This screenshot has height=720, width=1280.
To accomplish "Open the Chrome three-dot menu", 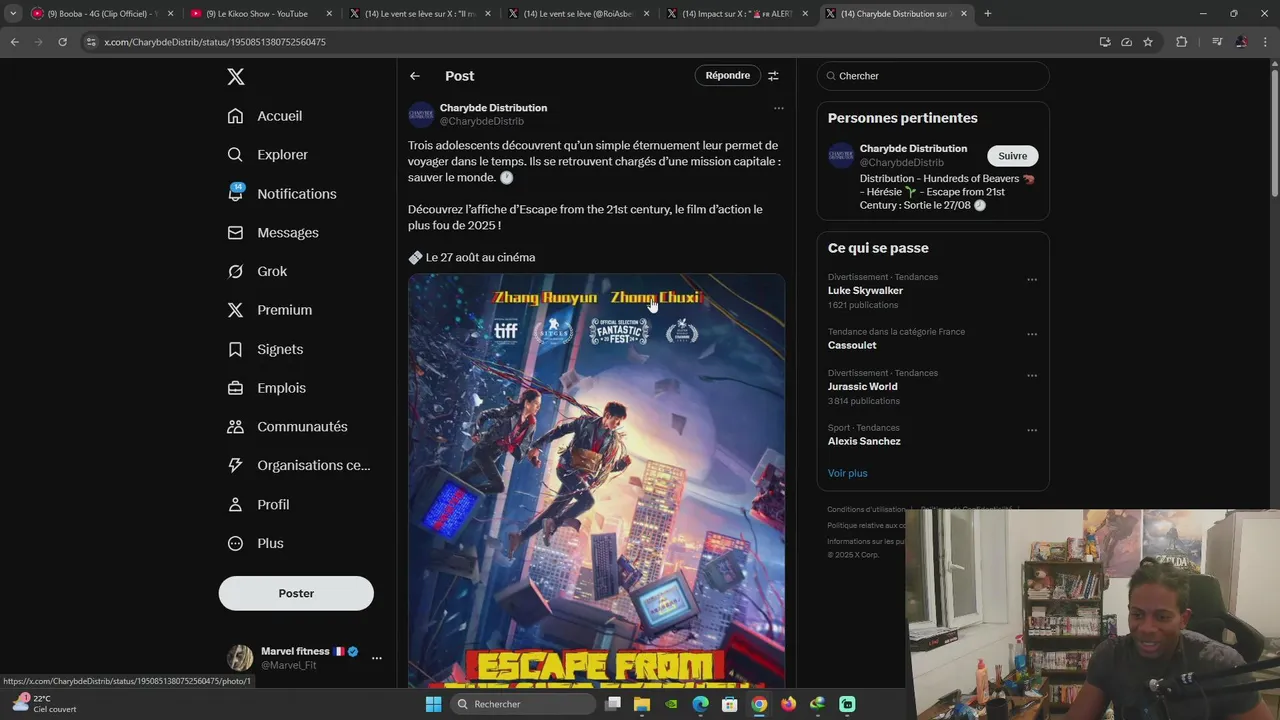I will [x=1265, y=42].
